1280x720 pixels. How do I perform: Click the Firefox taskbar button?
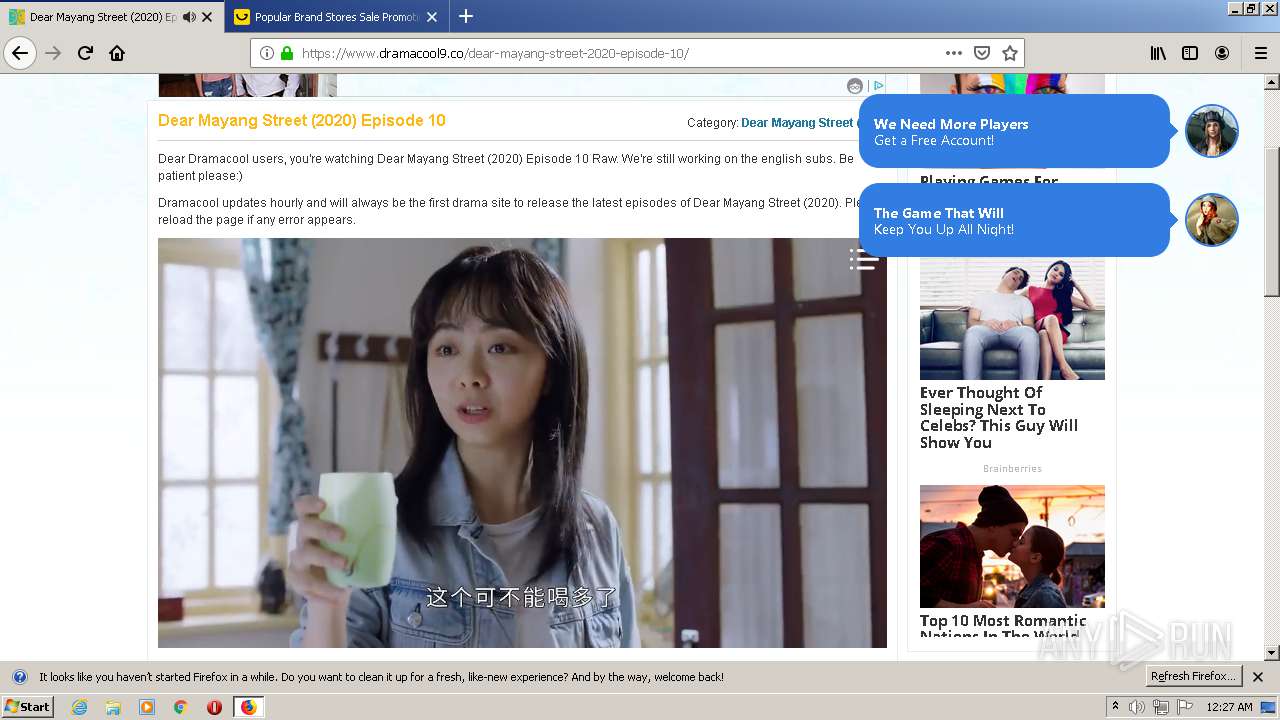248,707
